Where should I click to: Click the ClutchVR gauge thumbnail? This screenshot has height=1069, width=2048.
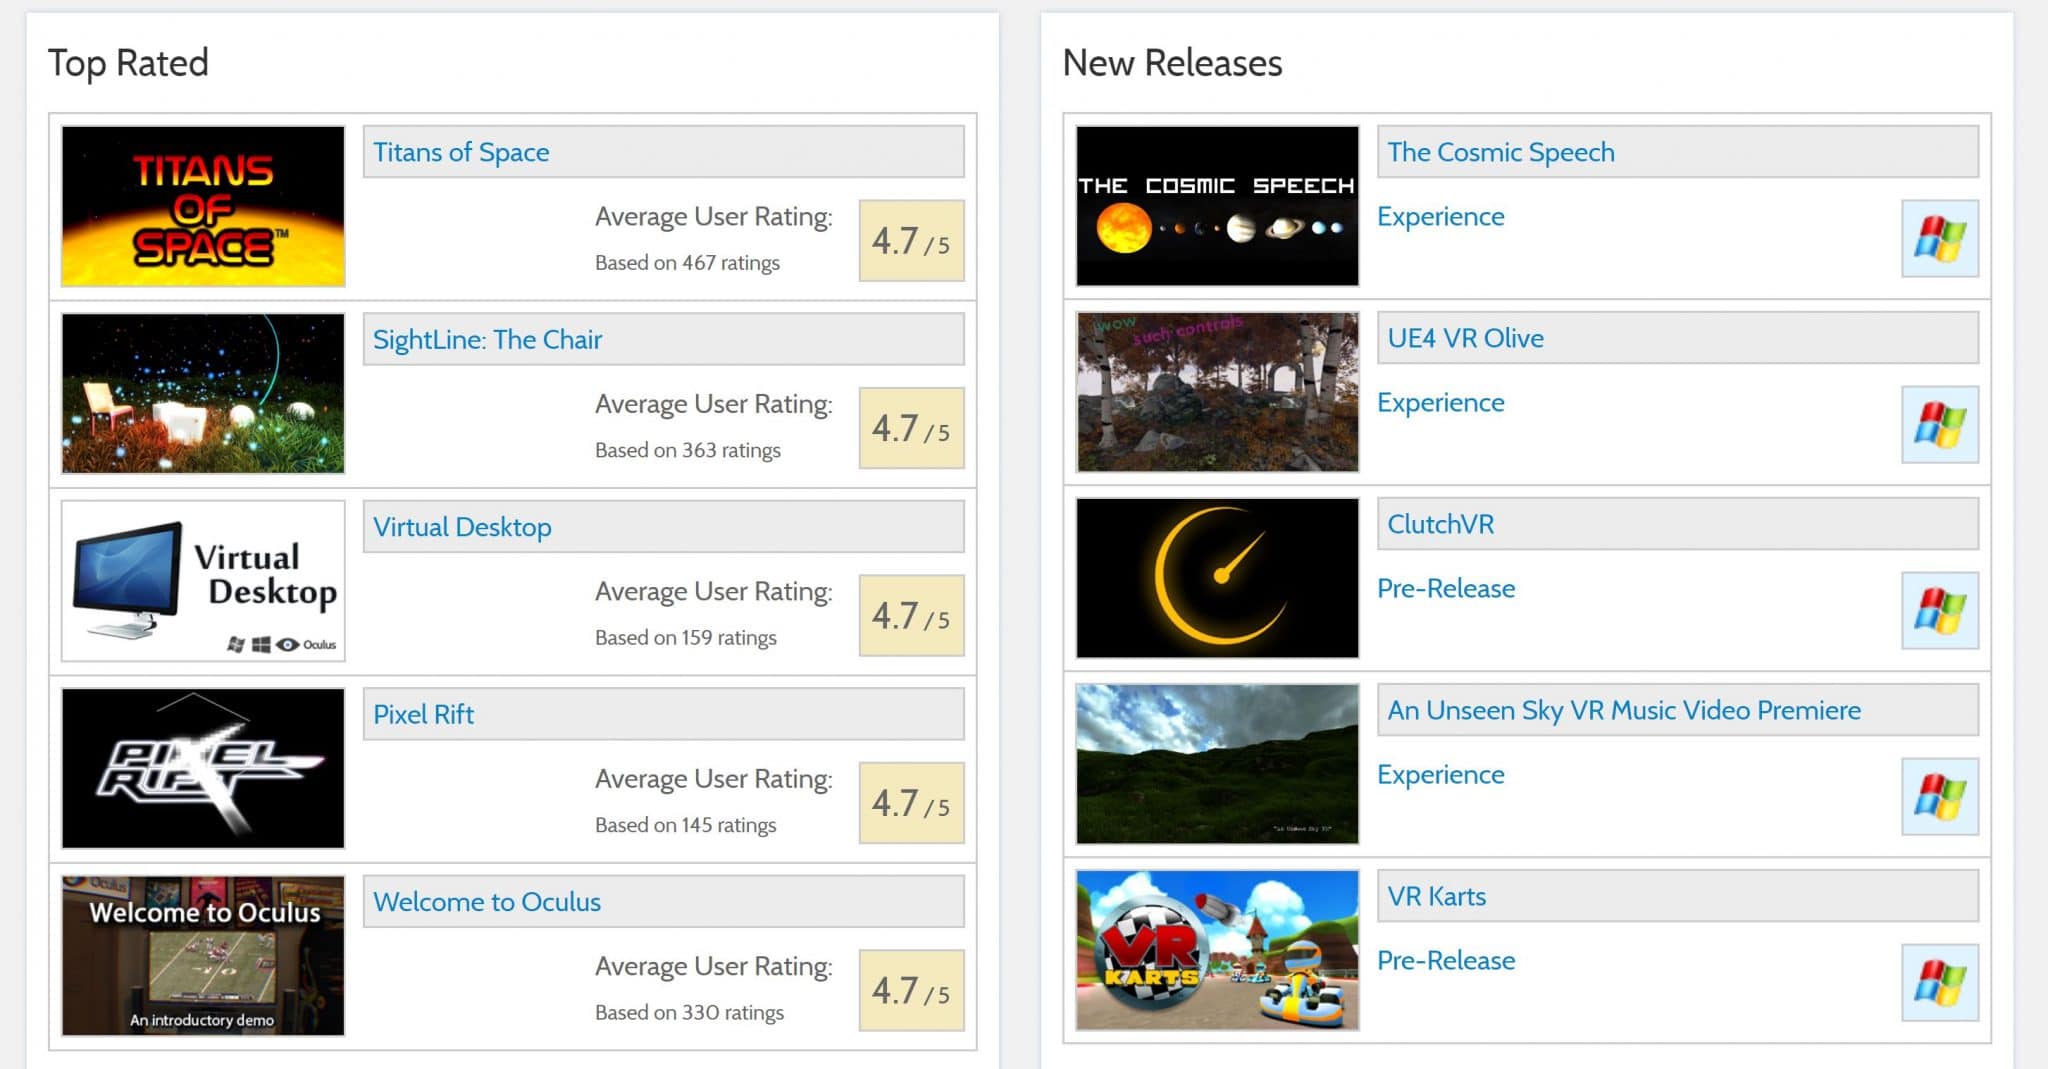(1217, 578)
